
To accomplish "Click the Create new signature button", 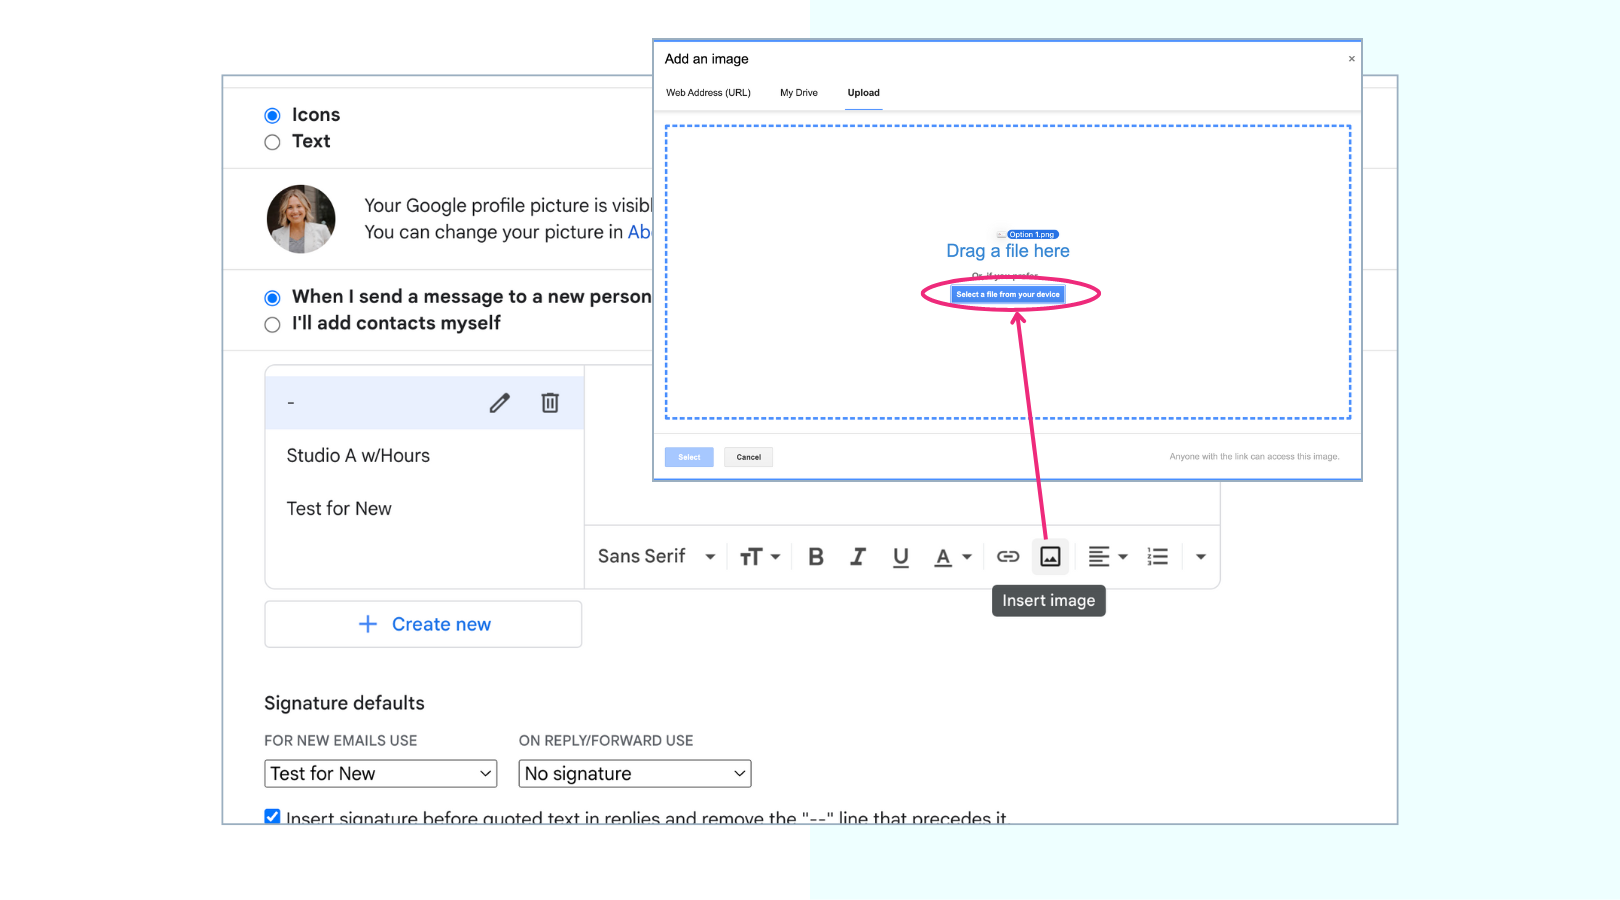I will pyautogui.click(x=423, y=623).
